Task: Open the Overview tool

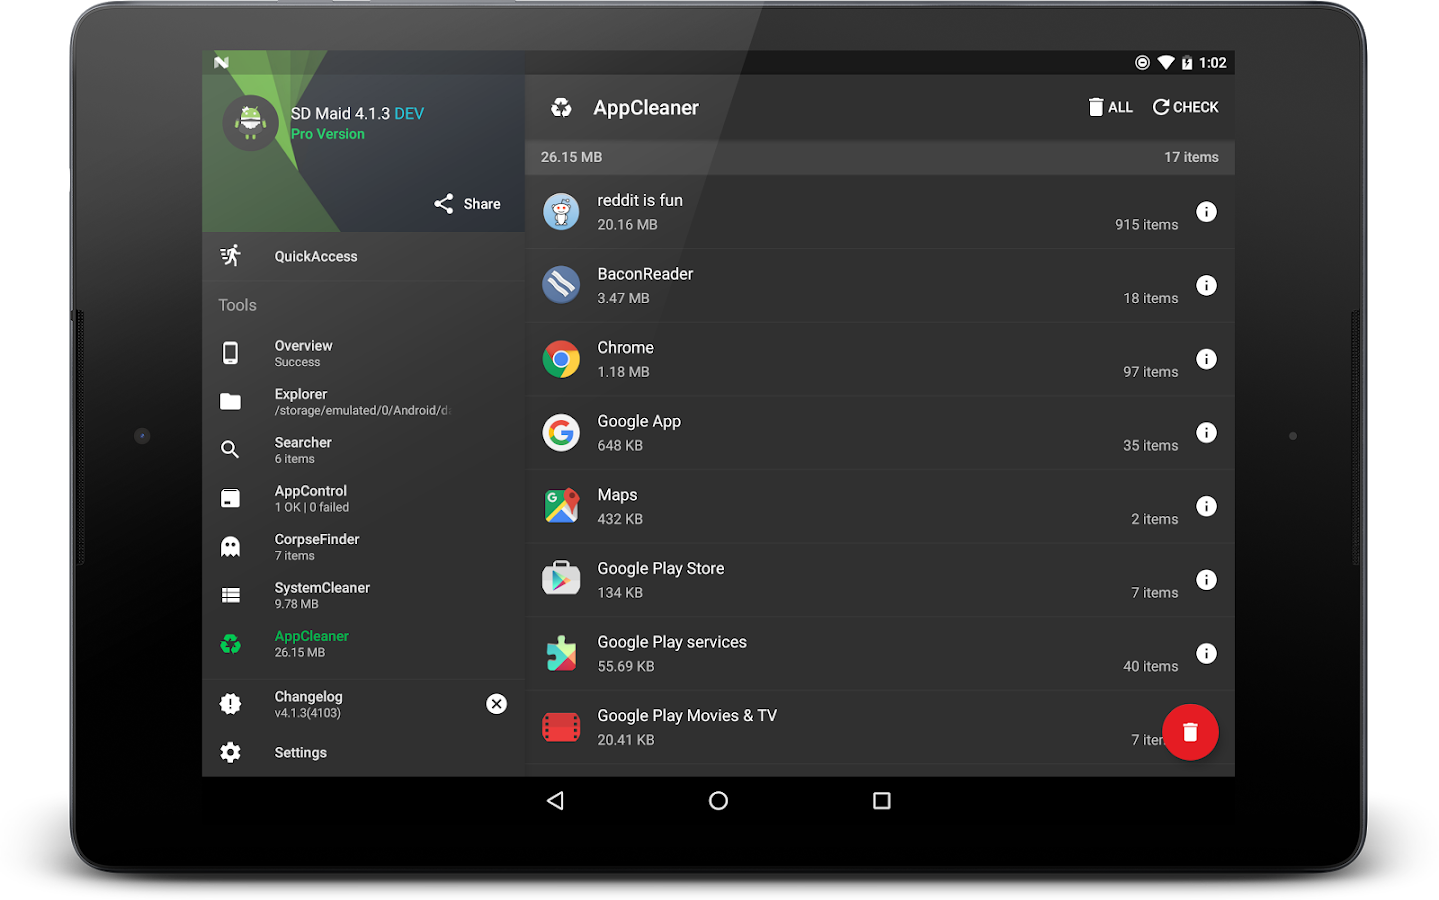Action: [363, 353]
